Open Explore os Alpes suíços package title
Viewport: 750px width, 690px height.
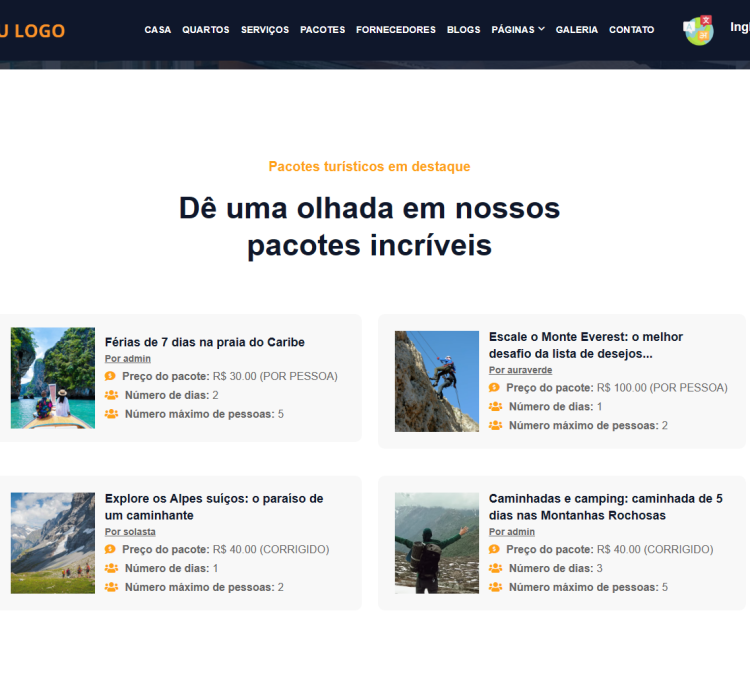pyautogui.click(x=214, y=507)
